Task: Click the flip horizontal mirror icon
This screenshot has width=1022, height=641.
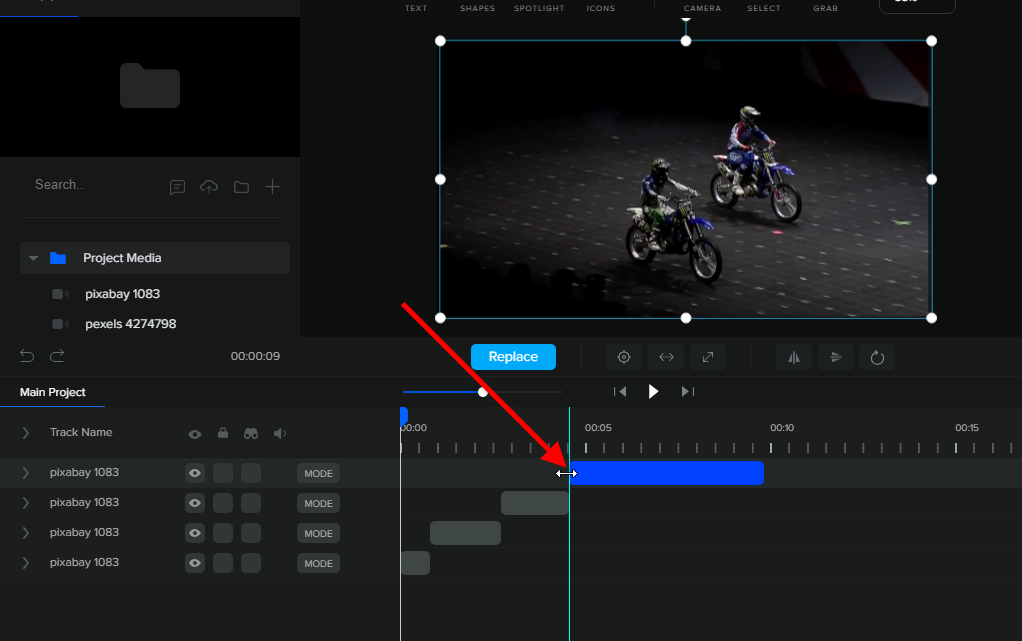Action: coord(794,357)
